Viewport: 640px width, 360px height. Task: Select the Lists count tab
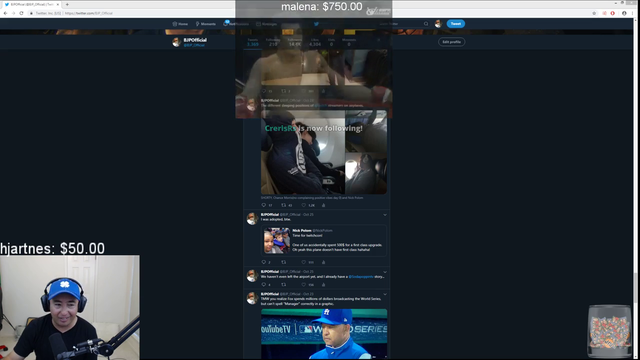tap(331, 42)
